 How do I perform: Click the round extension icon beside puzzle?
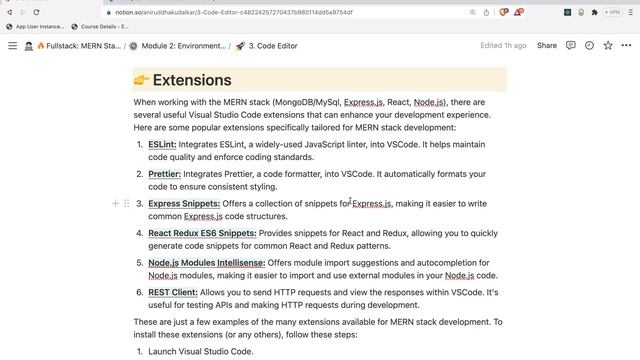pyautogui.click(x=581, y=12)
